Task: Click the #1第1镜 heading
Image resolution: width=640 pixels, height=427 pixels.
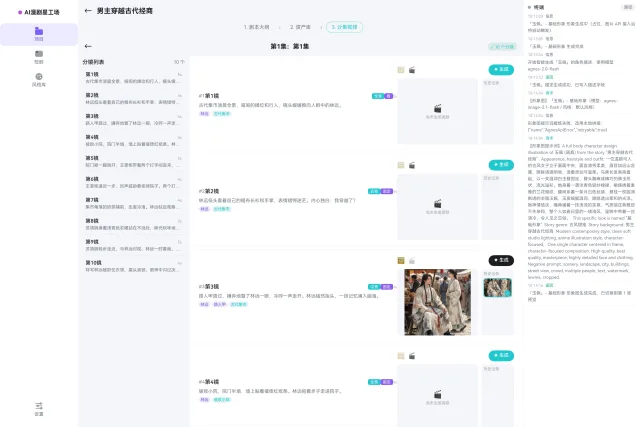Action: (209, 96)
